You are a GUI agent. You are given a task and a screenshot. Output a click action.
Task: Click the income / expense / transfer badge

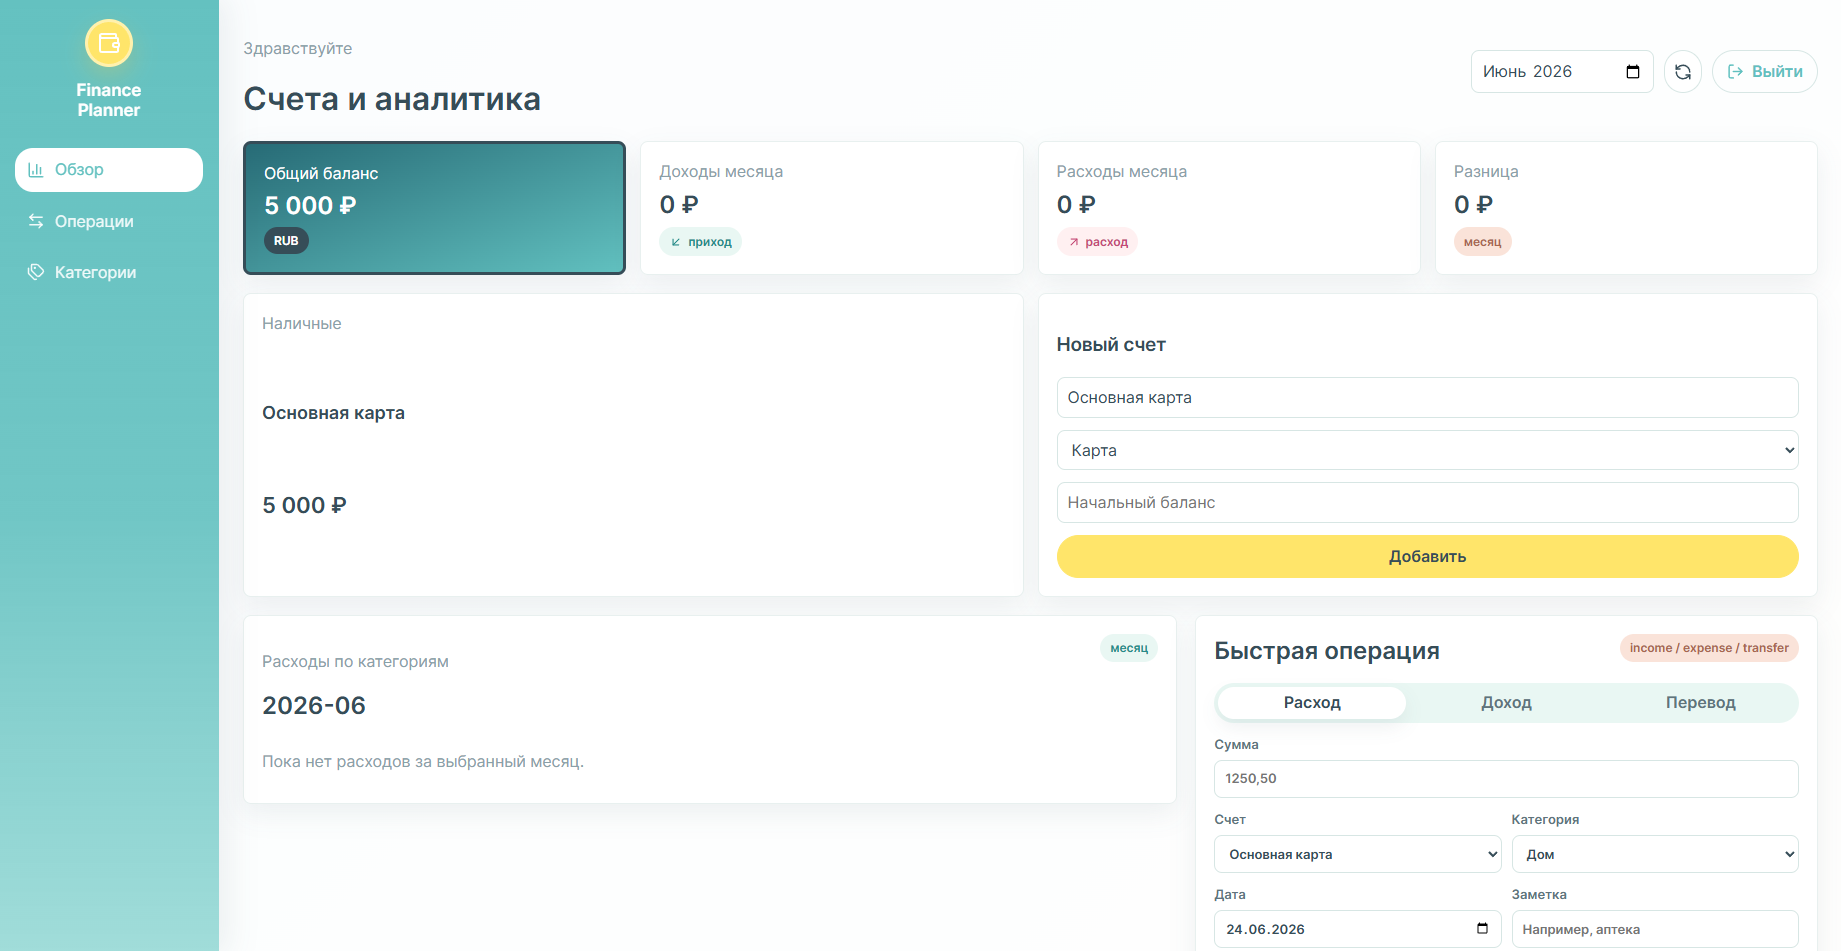click(x=1709, y=648)
